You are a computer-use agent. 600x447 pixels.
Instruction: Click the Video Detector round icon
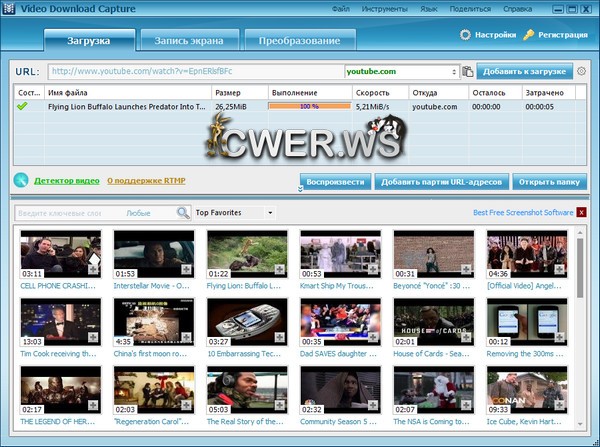(x=20, y=181)
